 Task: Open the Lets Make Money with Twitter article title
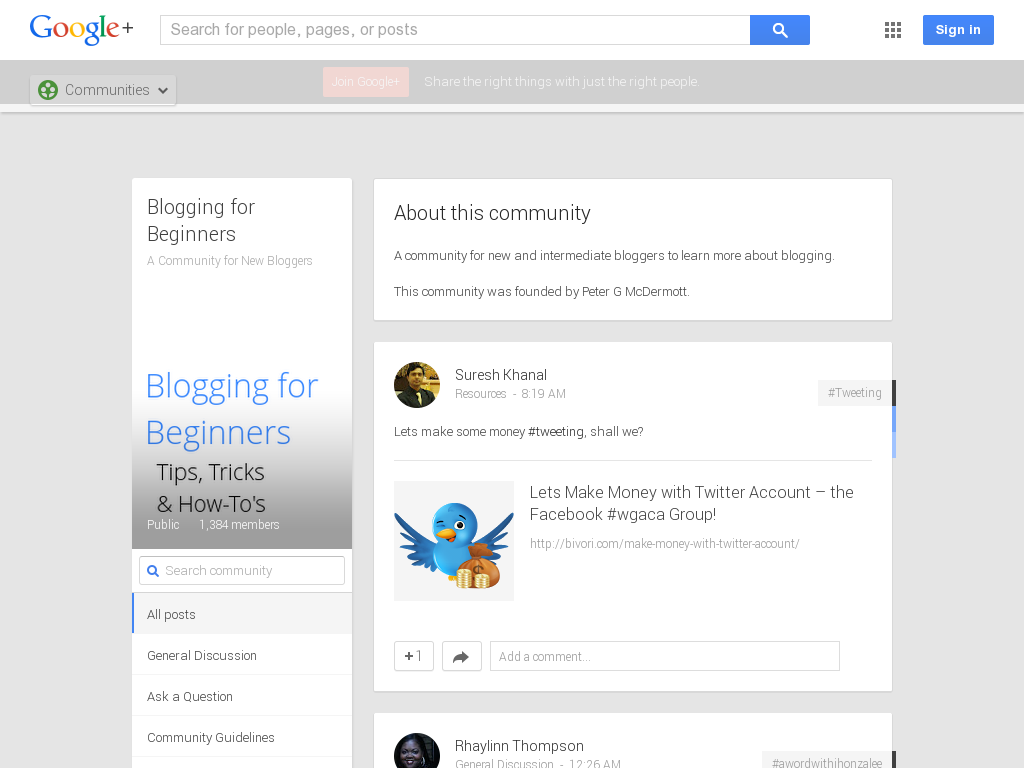pos(692,503)
